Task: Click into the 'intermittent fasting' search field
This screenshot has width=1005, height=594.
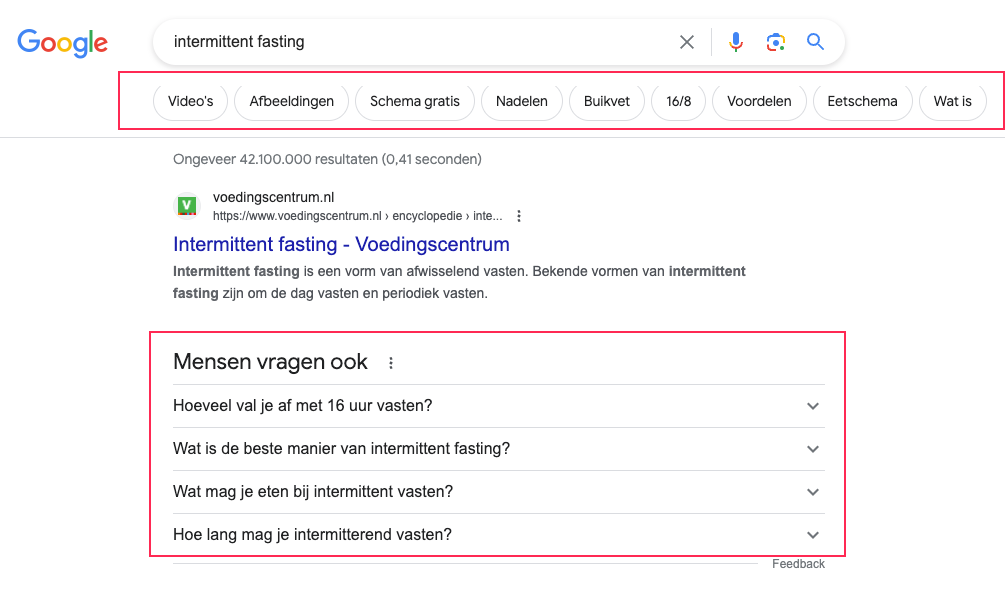Action: (417, 42)
